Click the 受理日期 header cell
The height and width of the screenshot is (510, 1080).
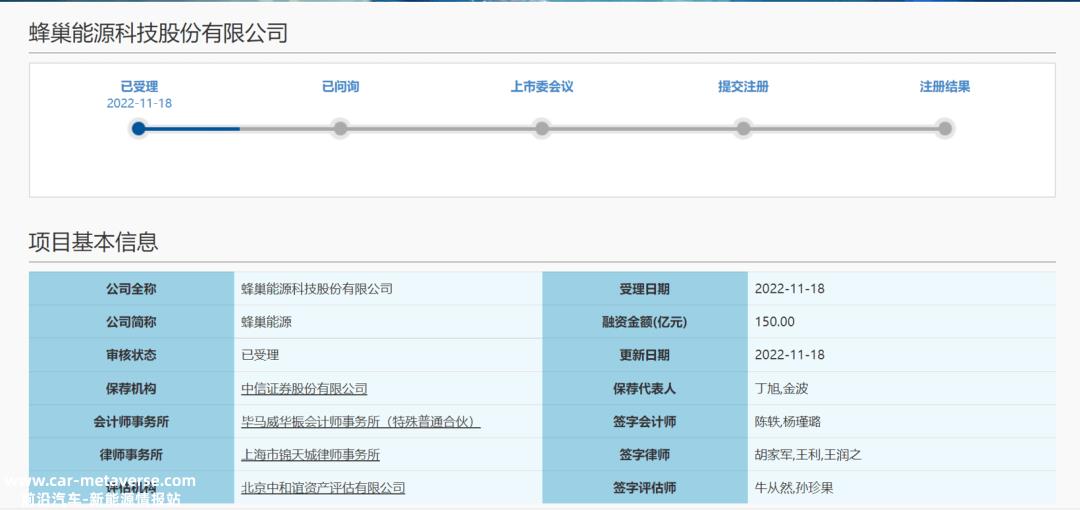click(645, 289)
